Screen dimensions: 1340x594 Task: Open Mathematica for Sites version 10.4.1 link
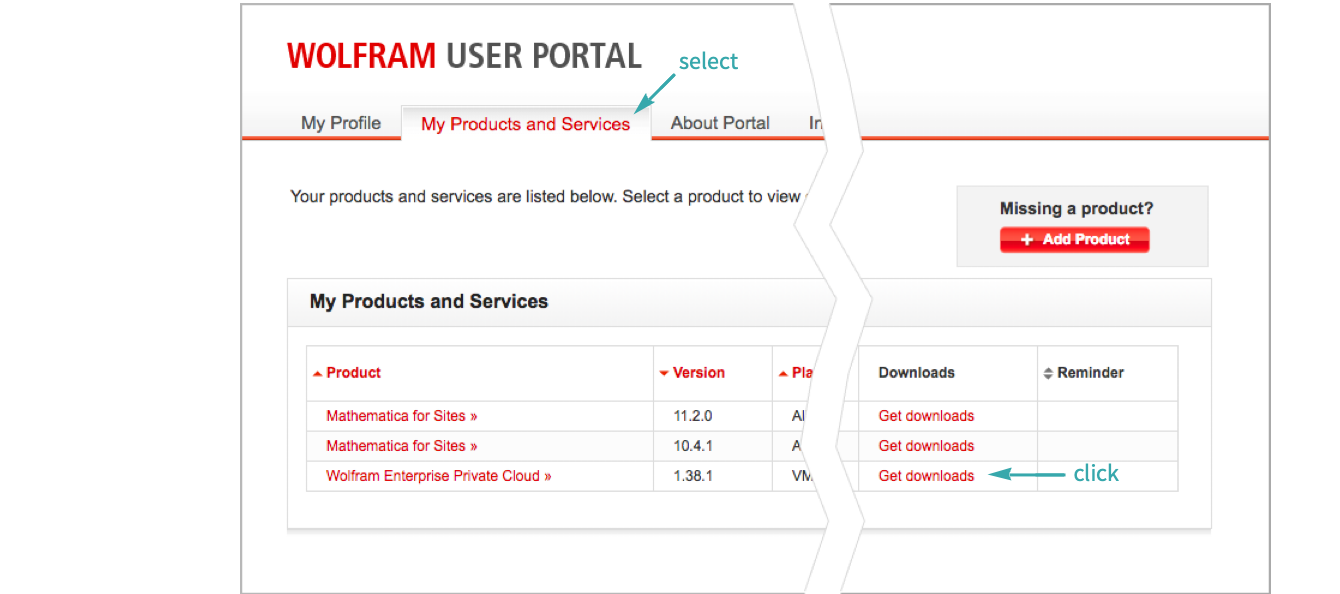pos(401,446)
